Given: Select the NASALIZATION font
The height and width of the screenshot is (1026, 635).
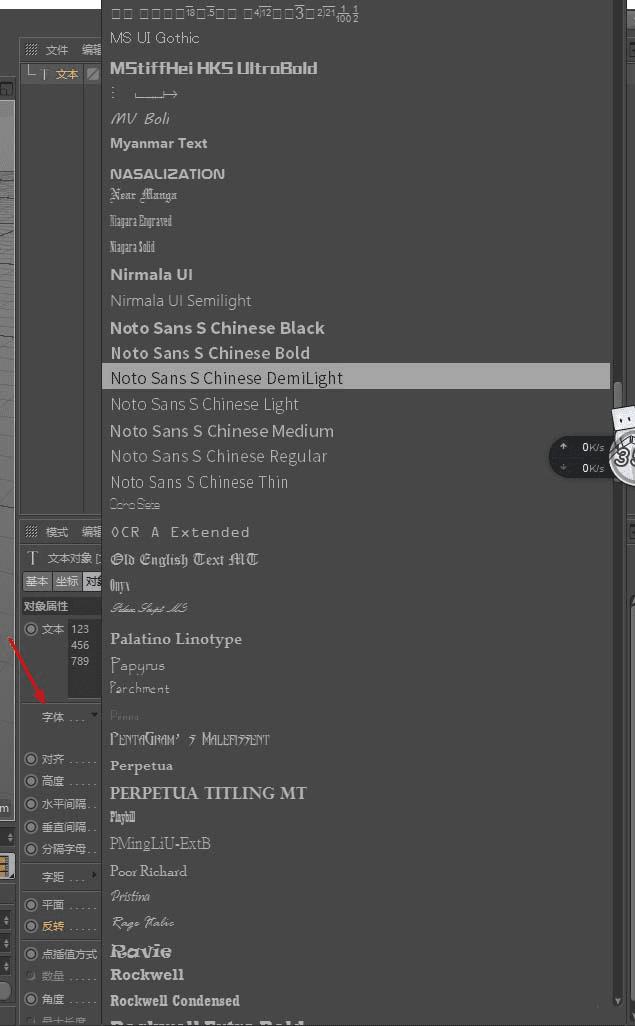Looking at the screenshot, I should pyautogui.click(x=168, y=174).
